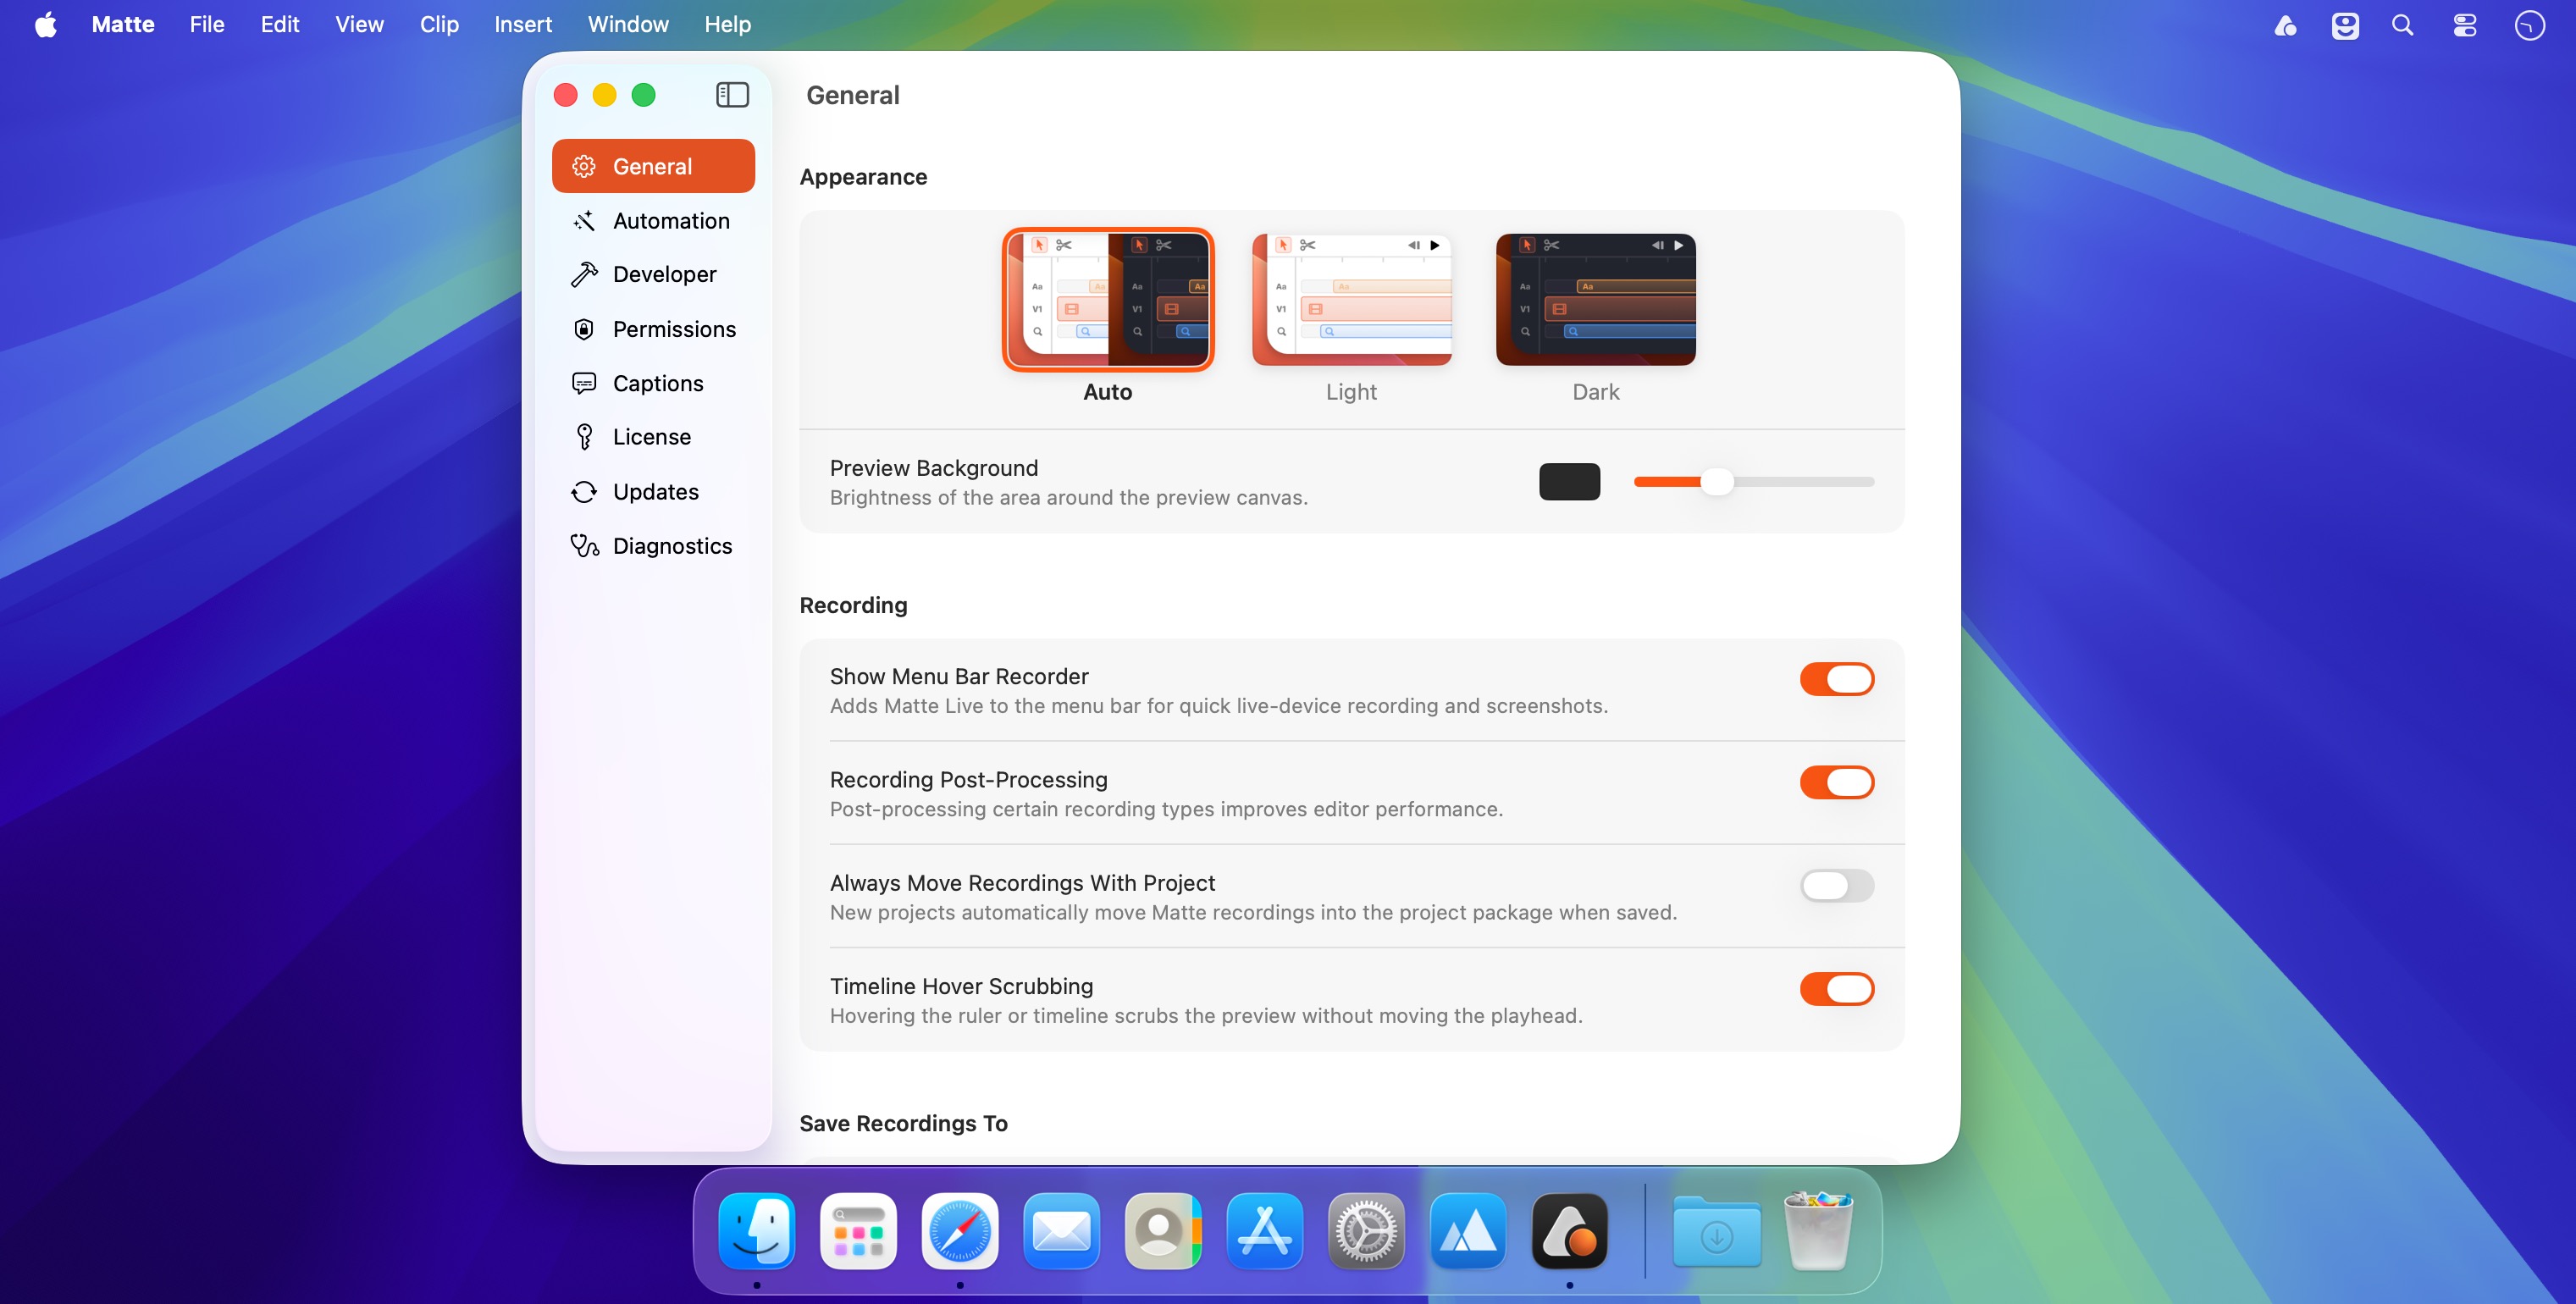Open the blue mountain app in the dock
Screen dimensions: 2576x1304
[x=1467, y=1231]
